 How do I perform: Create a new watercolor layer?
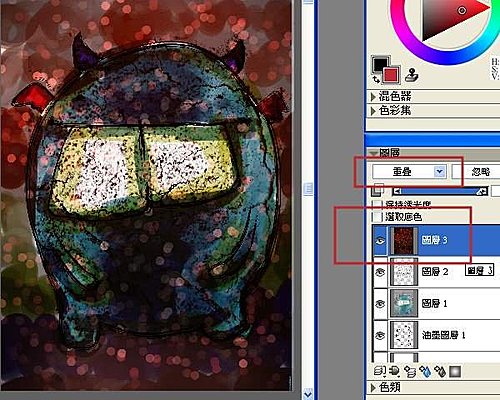(425, 371)
